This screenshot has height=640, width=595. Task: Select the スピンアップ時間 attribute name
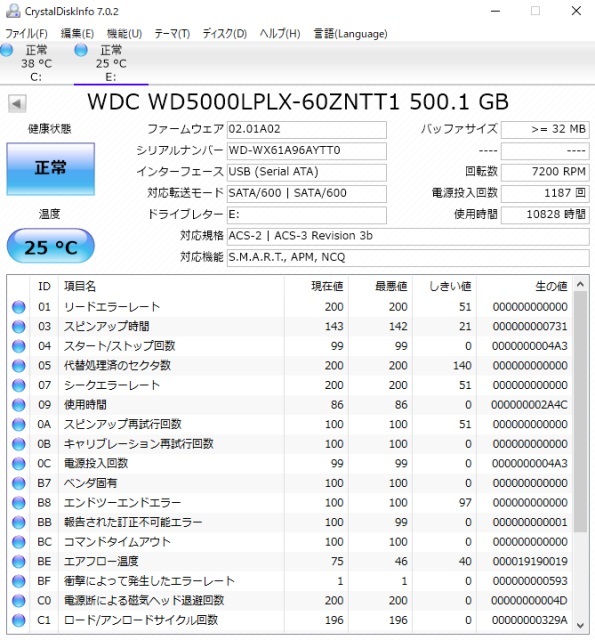[x=107, y=327]
